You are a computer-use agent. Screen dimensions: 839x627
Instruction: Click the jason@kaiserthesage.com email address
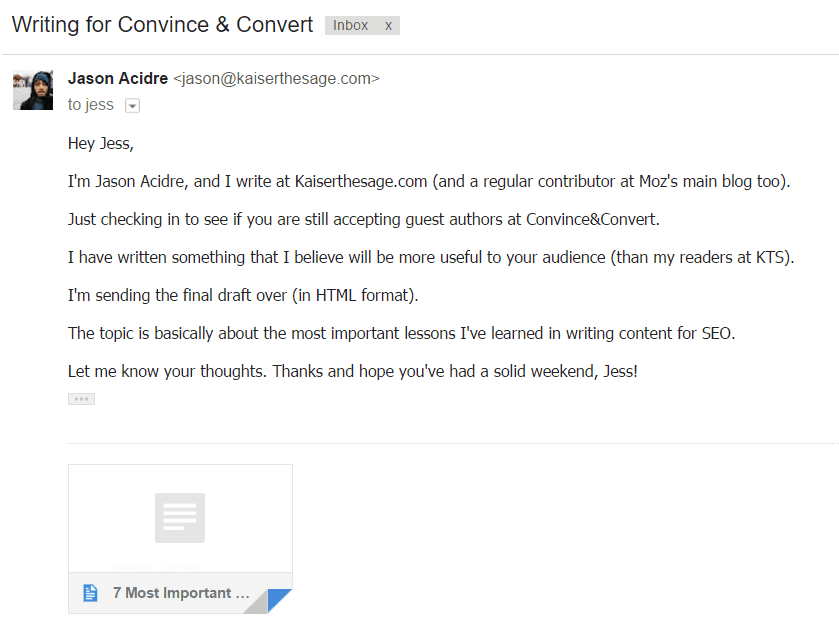coord(276,78)
